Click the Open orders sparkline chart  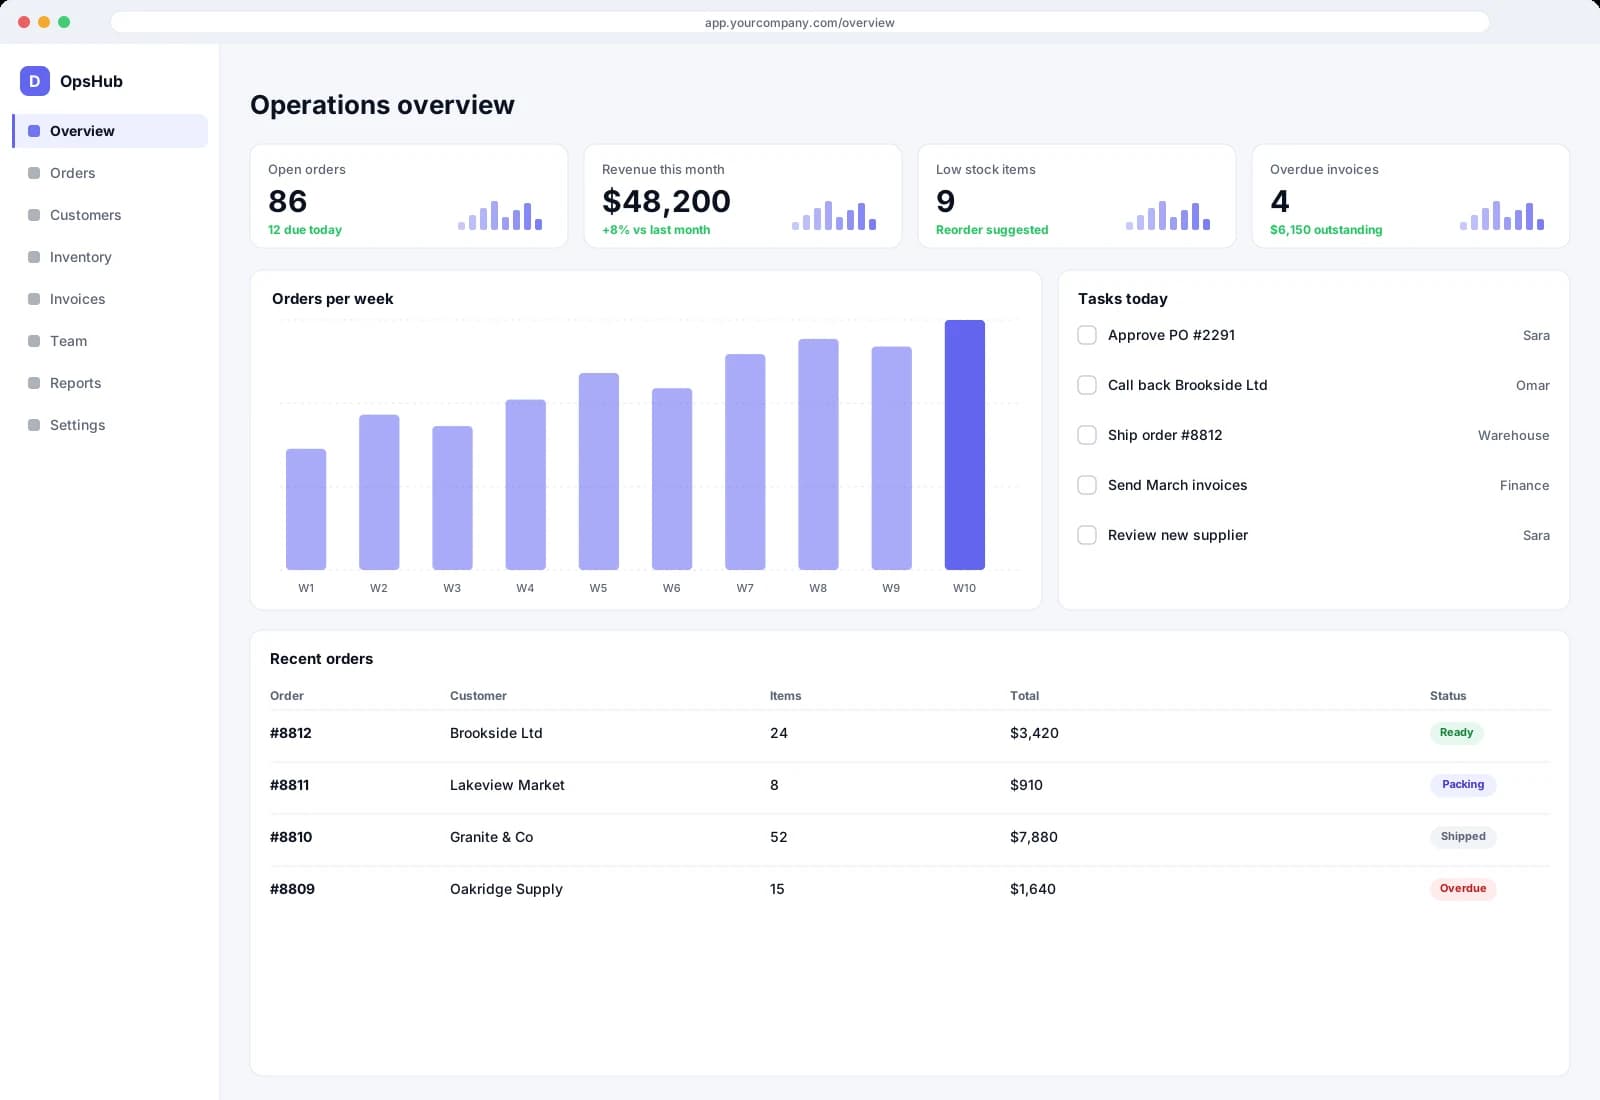point(500,215)
